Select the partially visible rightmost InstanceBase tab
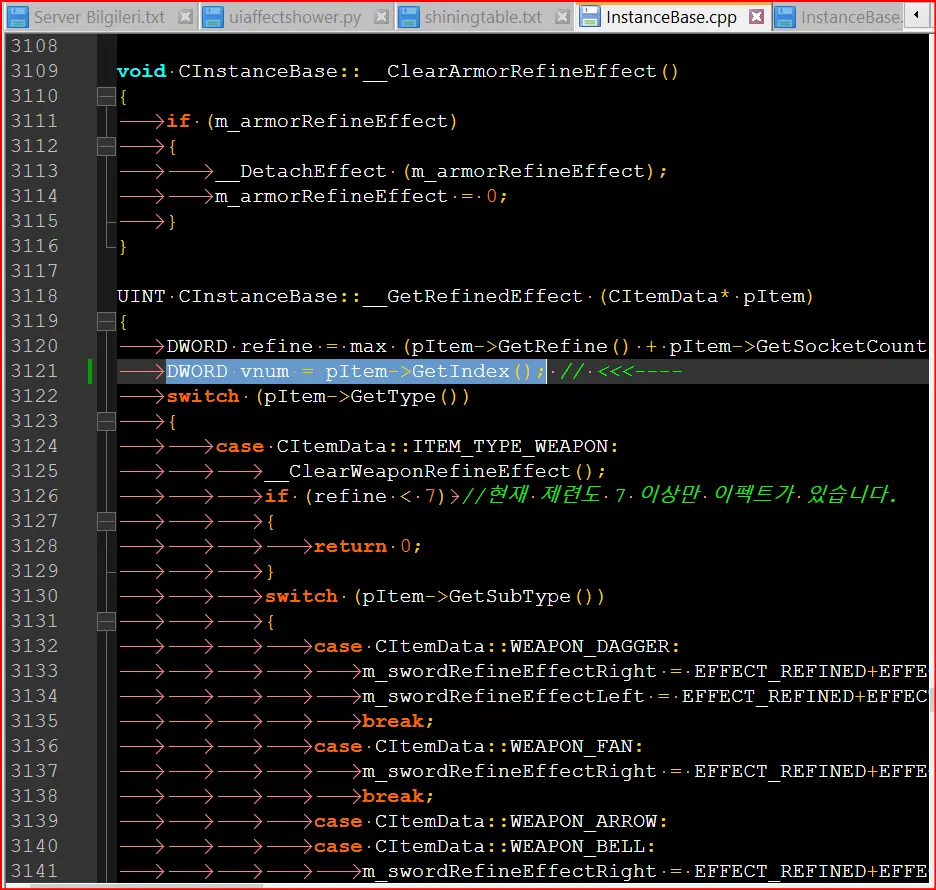 (x=848, y=17)
